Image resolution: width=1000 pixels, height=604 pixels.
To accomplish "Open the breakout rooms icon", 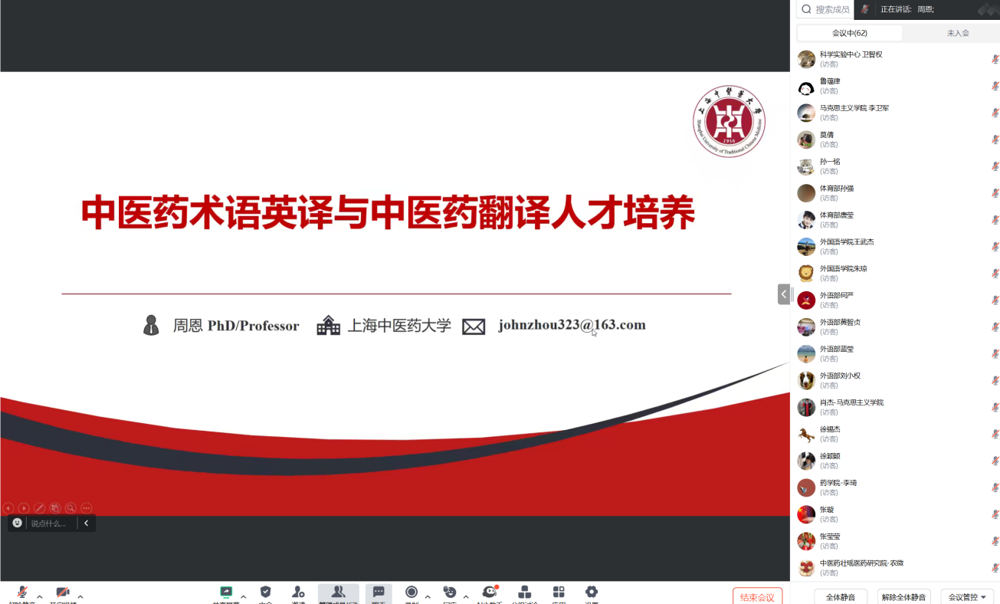I will [524, 593].
